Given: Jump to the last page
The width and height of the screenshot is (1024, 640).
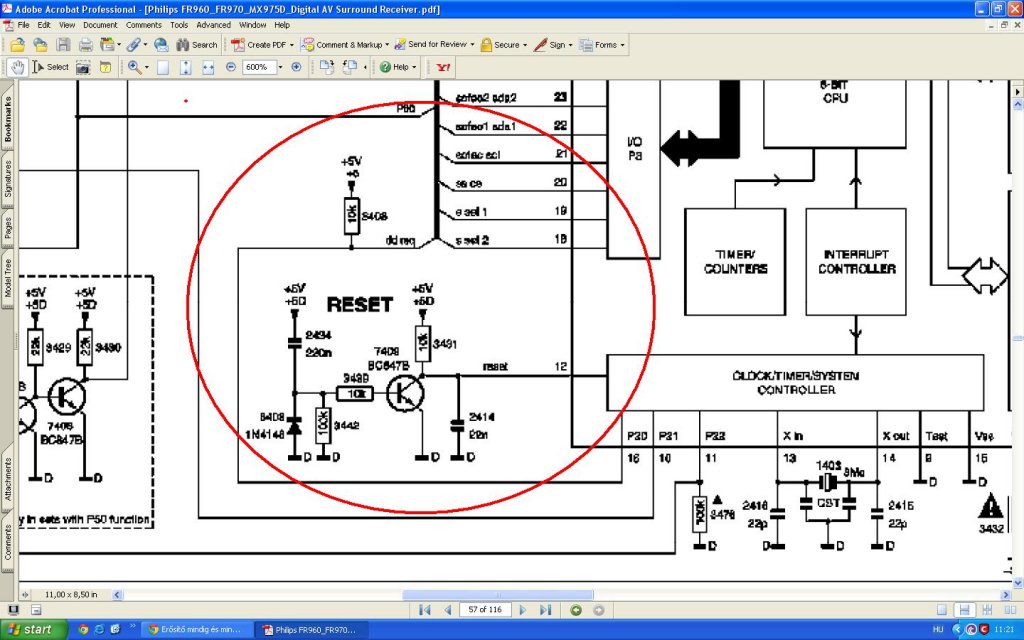Looking at the screenshot, I should click(x=545, y=610).
